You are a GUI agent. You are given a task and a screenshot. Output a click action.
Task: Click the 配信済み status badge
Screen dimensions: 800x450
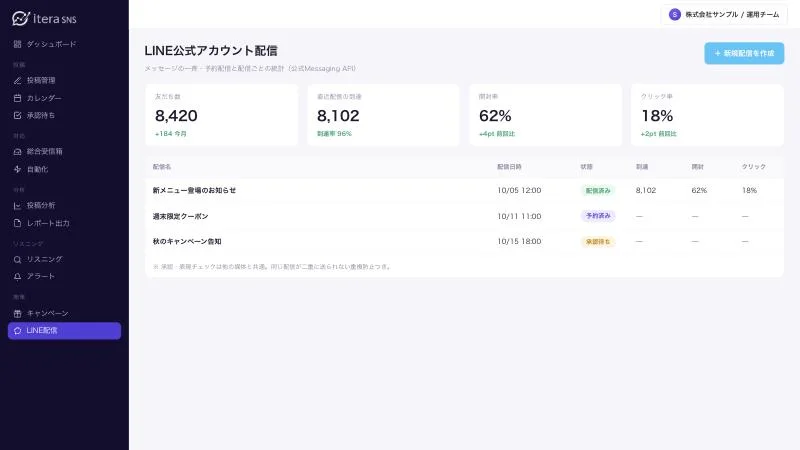click(x=598, y=190)
